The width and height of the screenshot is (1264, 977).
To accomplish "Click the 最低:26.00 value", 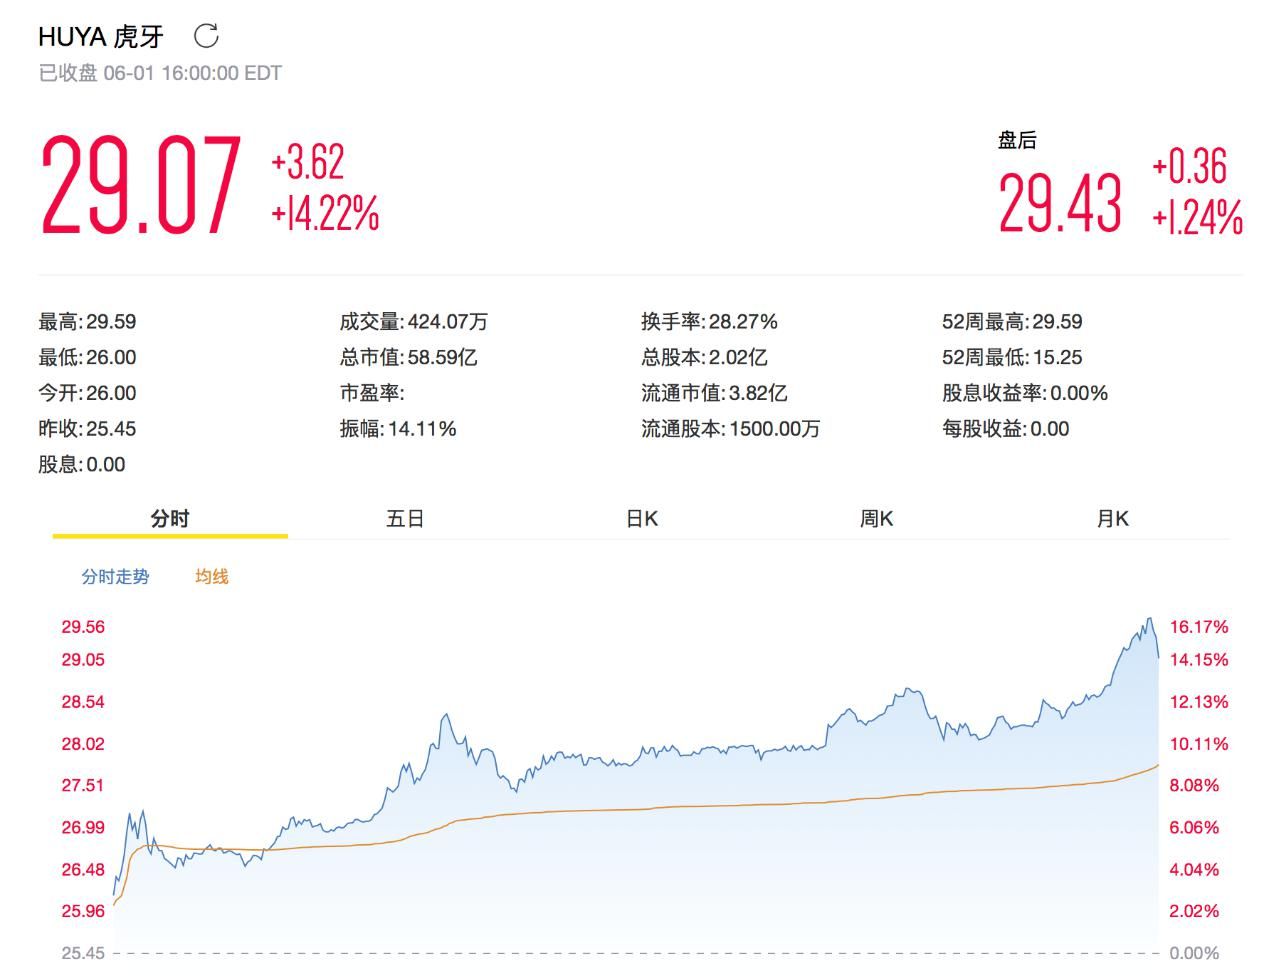I will click(x=87, y=358).
